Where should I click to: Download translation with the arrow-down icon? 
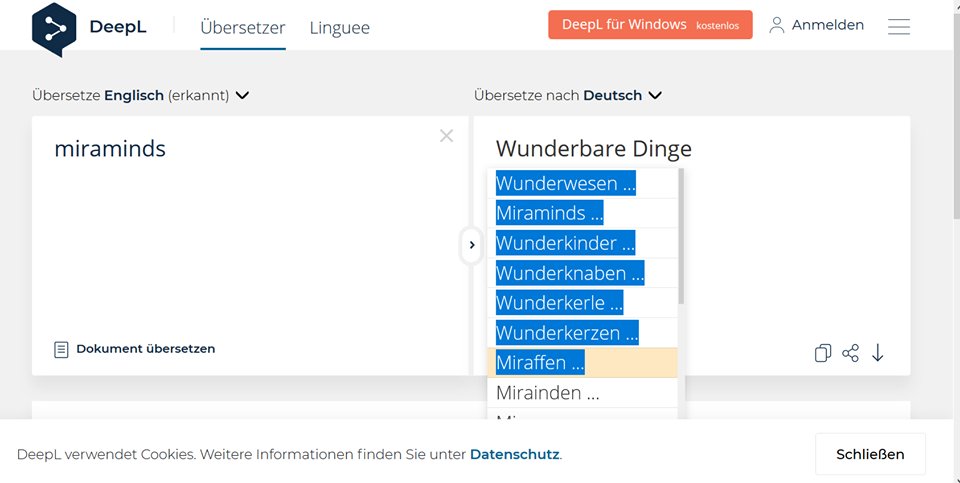(877, 353)
